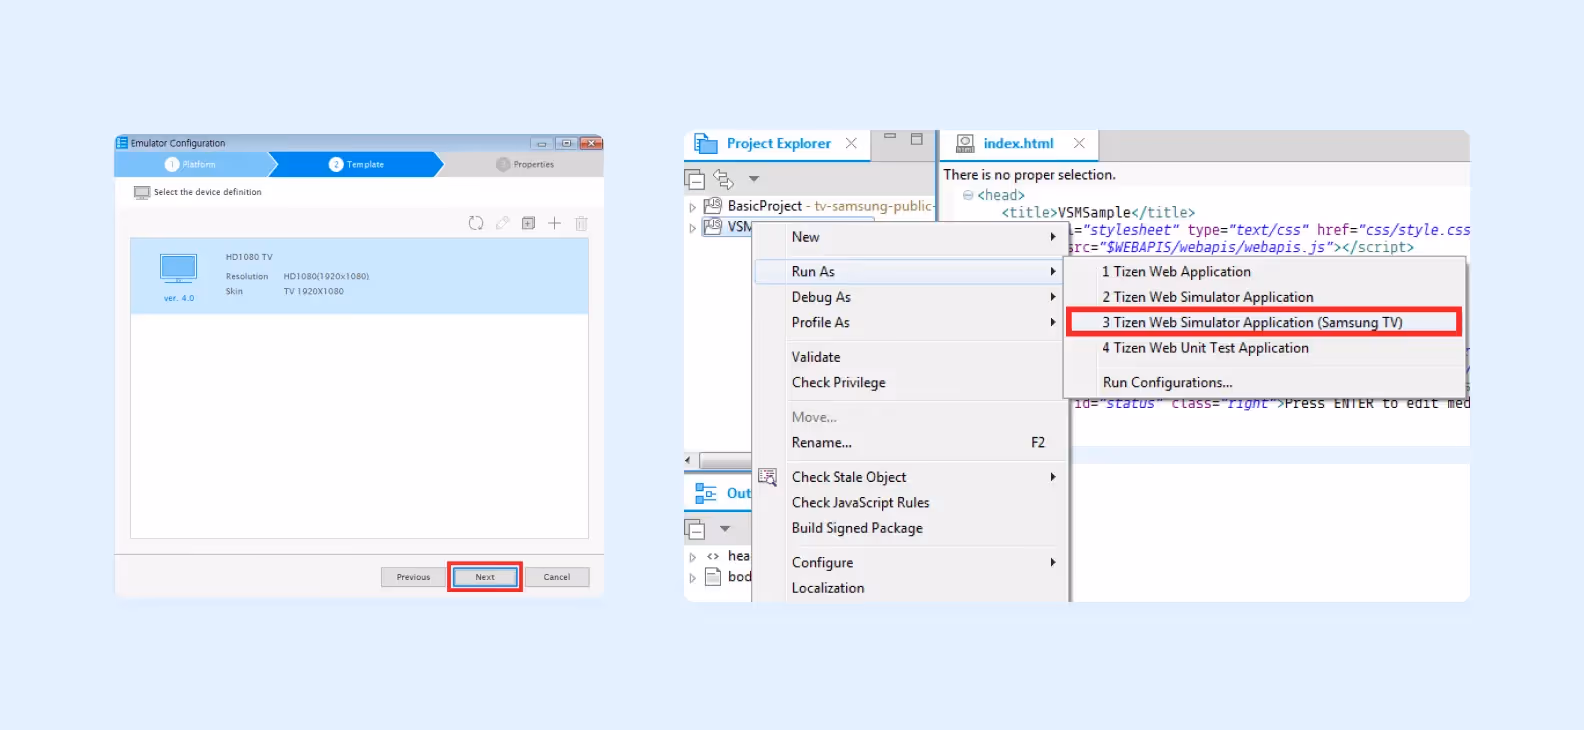Refresh the device template list
Image resolution: width=1584 pixels, height=730 pixels.
[x=476, y=223]
